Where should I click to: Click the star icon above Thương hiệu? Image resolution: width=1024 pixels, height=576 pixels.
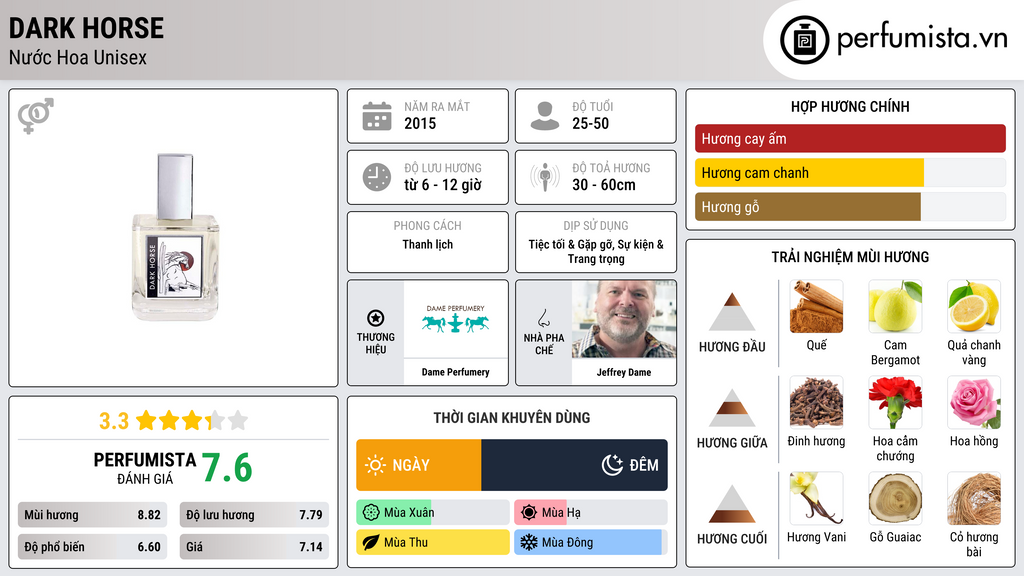[x=376, y=318]
